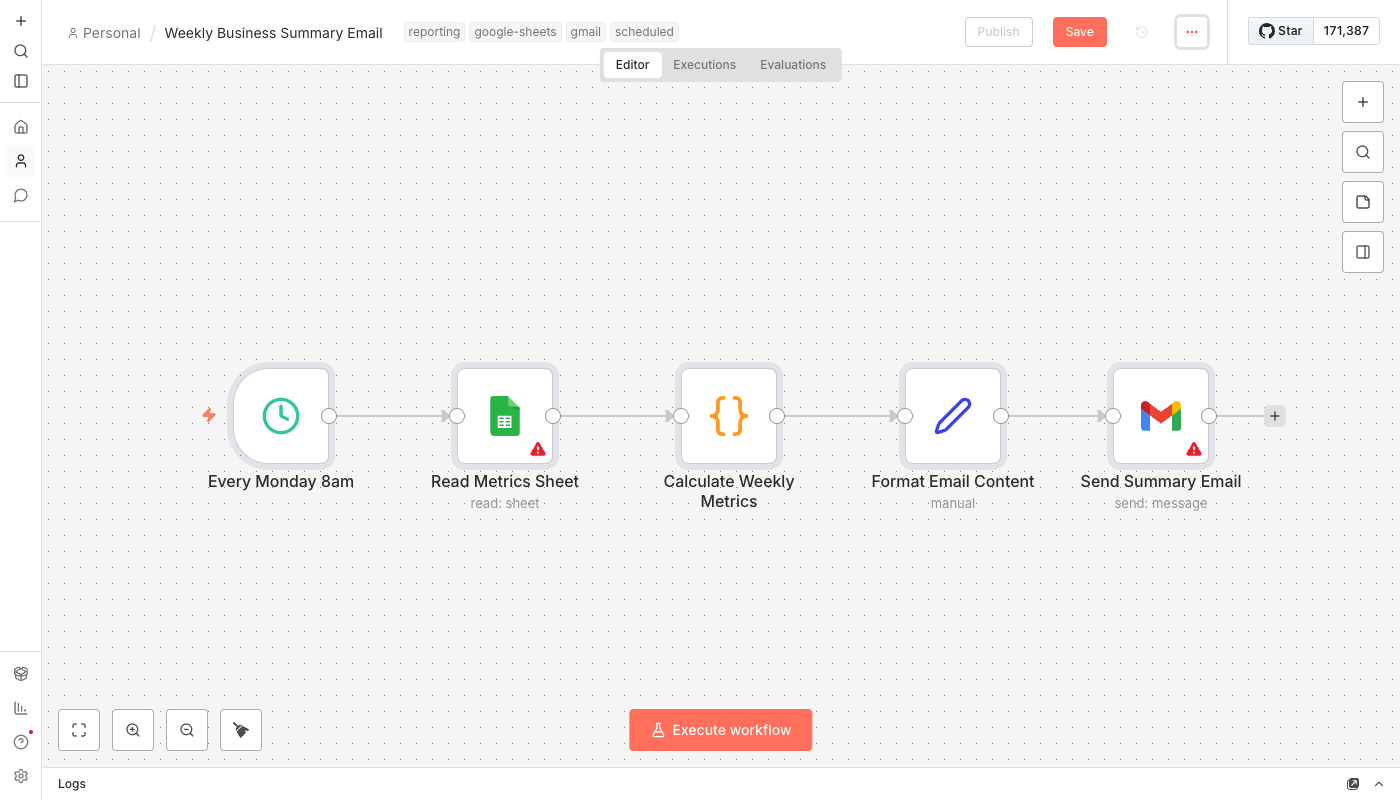
Task: Fit workflow to view
Action: click(79, 730)
